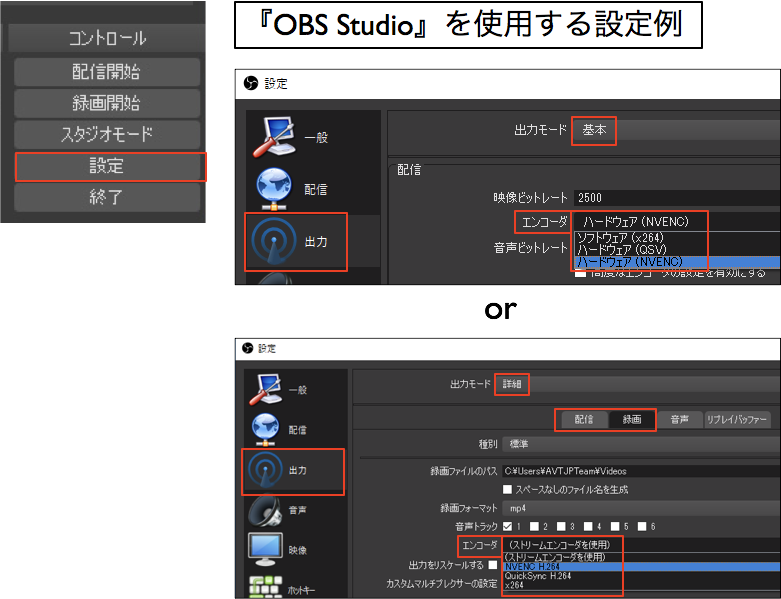The height and width of the screenshot is (599, 781).
Task: Open the 映像 monitor icon in the lower settings window
Action: click(265, 549)
